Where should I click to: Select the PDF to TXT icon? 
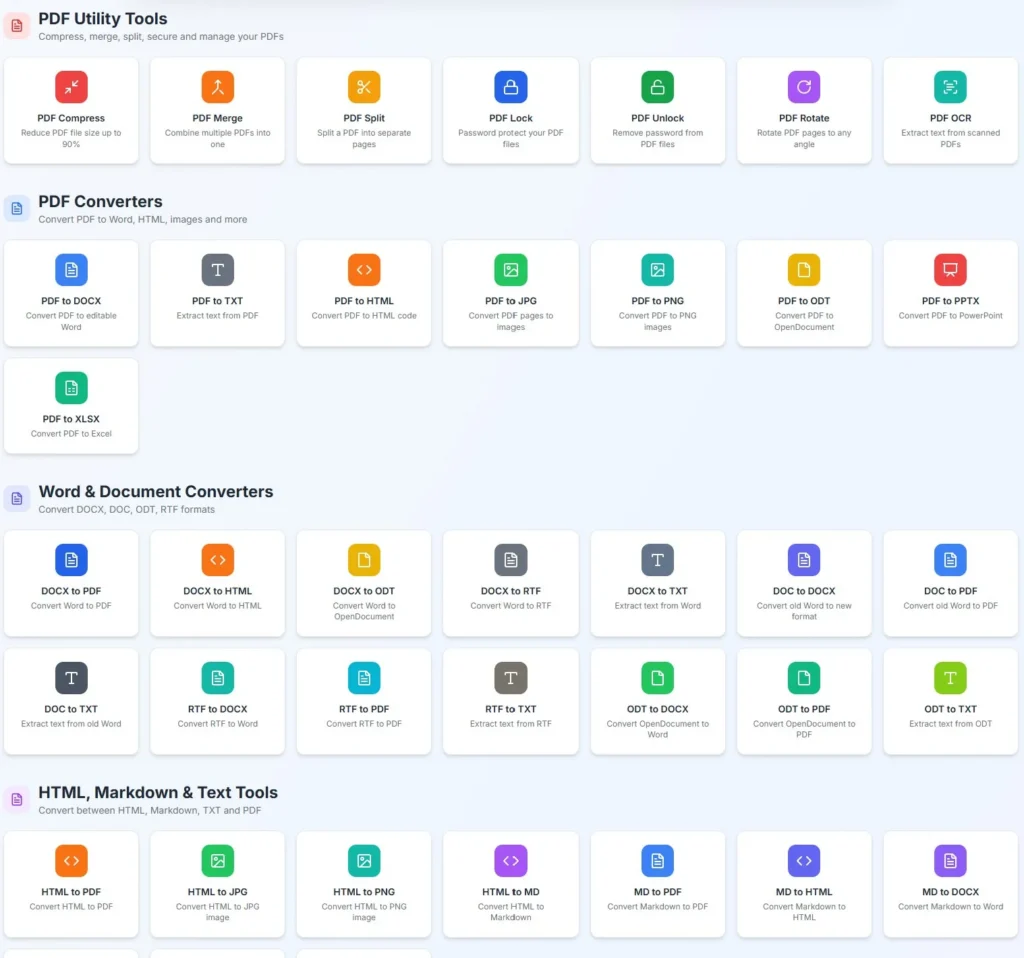coord(217,270)
